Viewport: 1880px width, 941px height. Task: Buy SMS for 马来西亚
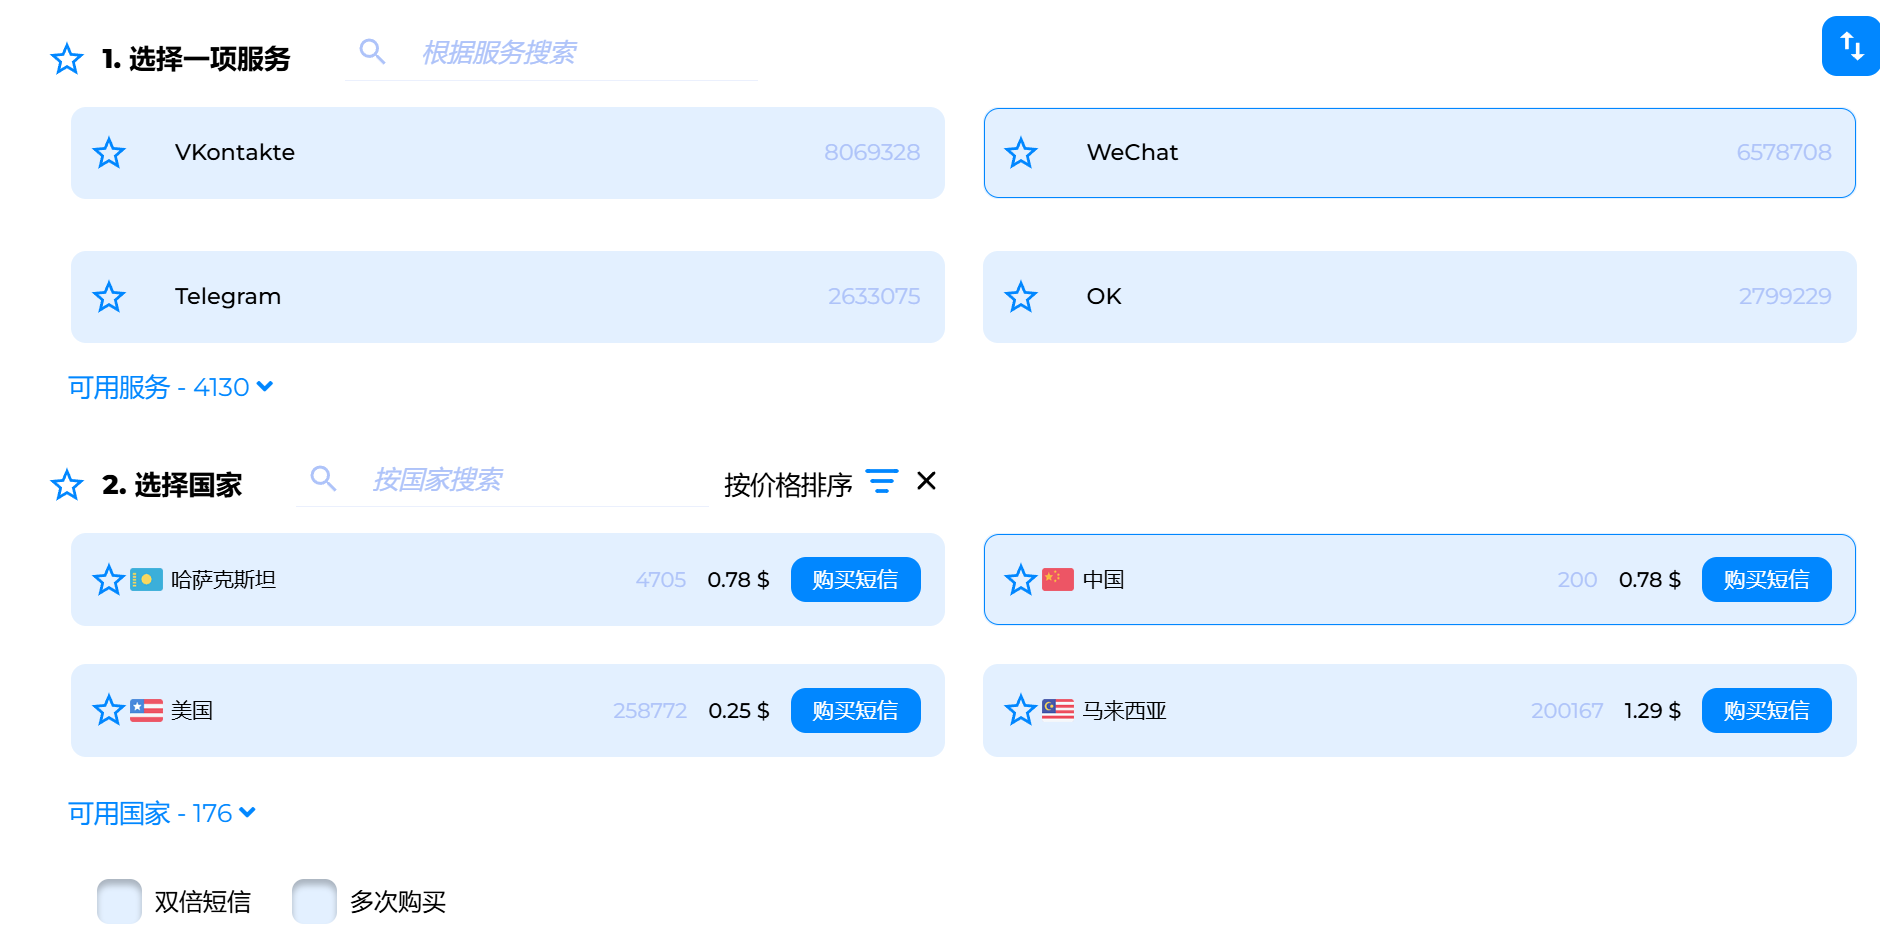(1767, 711)
